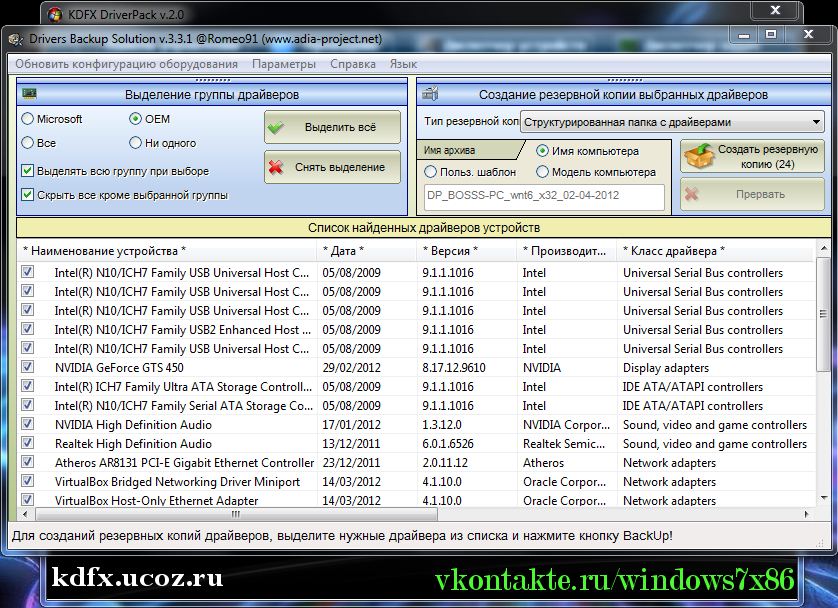The image size is (838, 608).
Task: Click the vertical scrollbar thumb
Action: pos(824,314)
